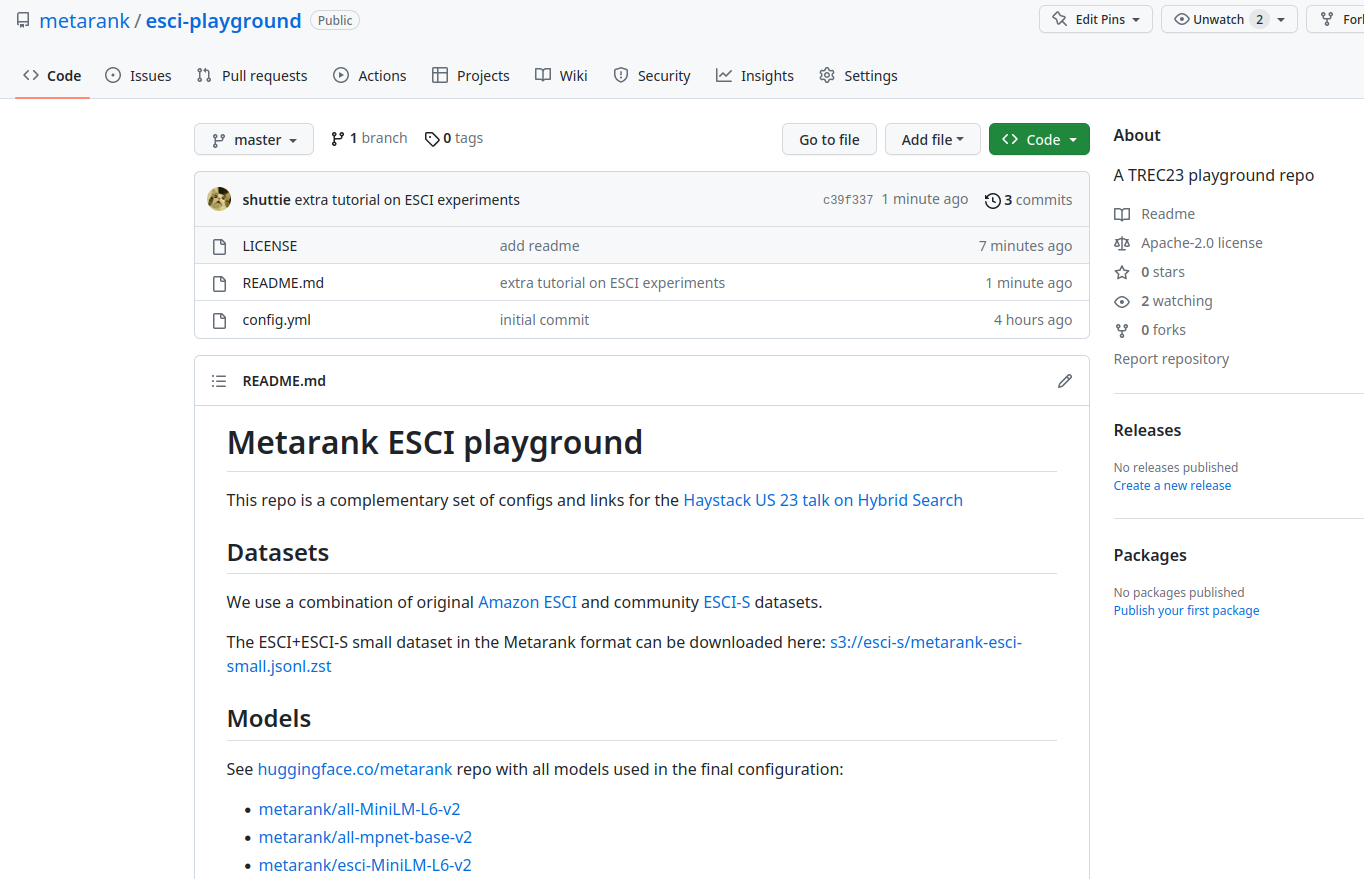Open the Wiki tab
Image resolution: width=1364 pixels, height=879 pixels.
tap(561, 75)
